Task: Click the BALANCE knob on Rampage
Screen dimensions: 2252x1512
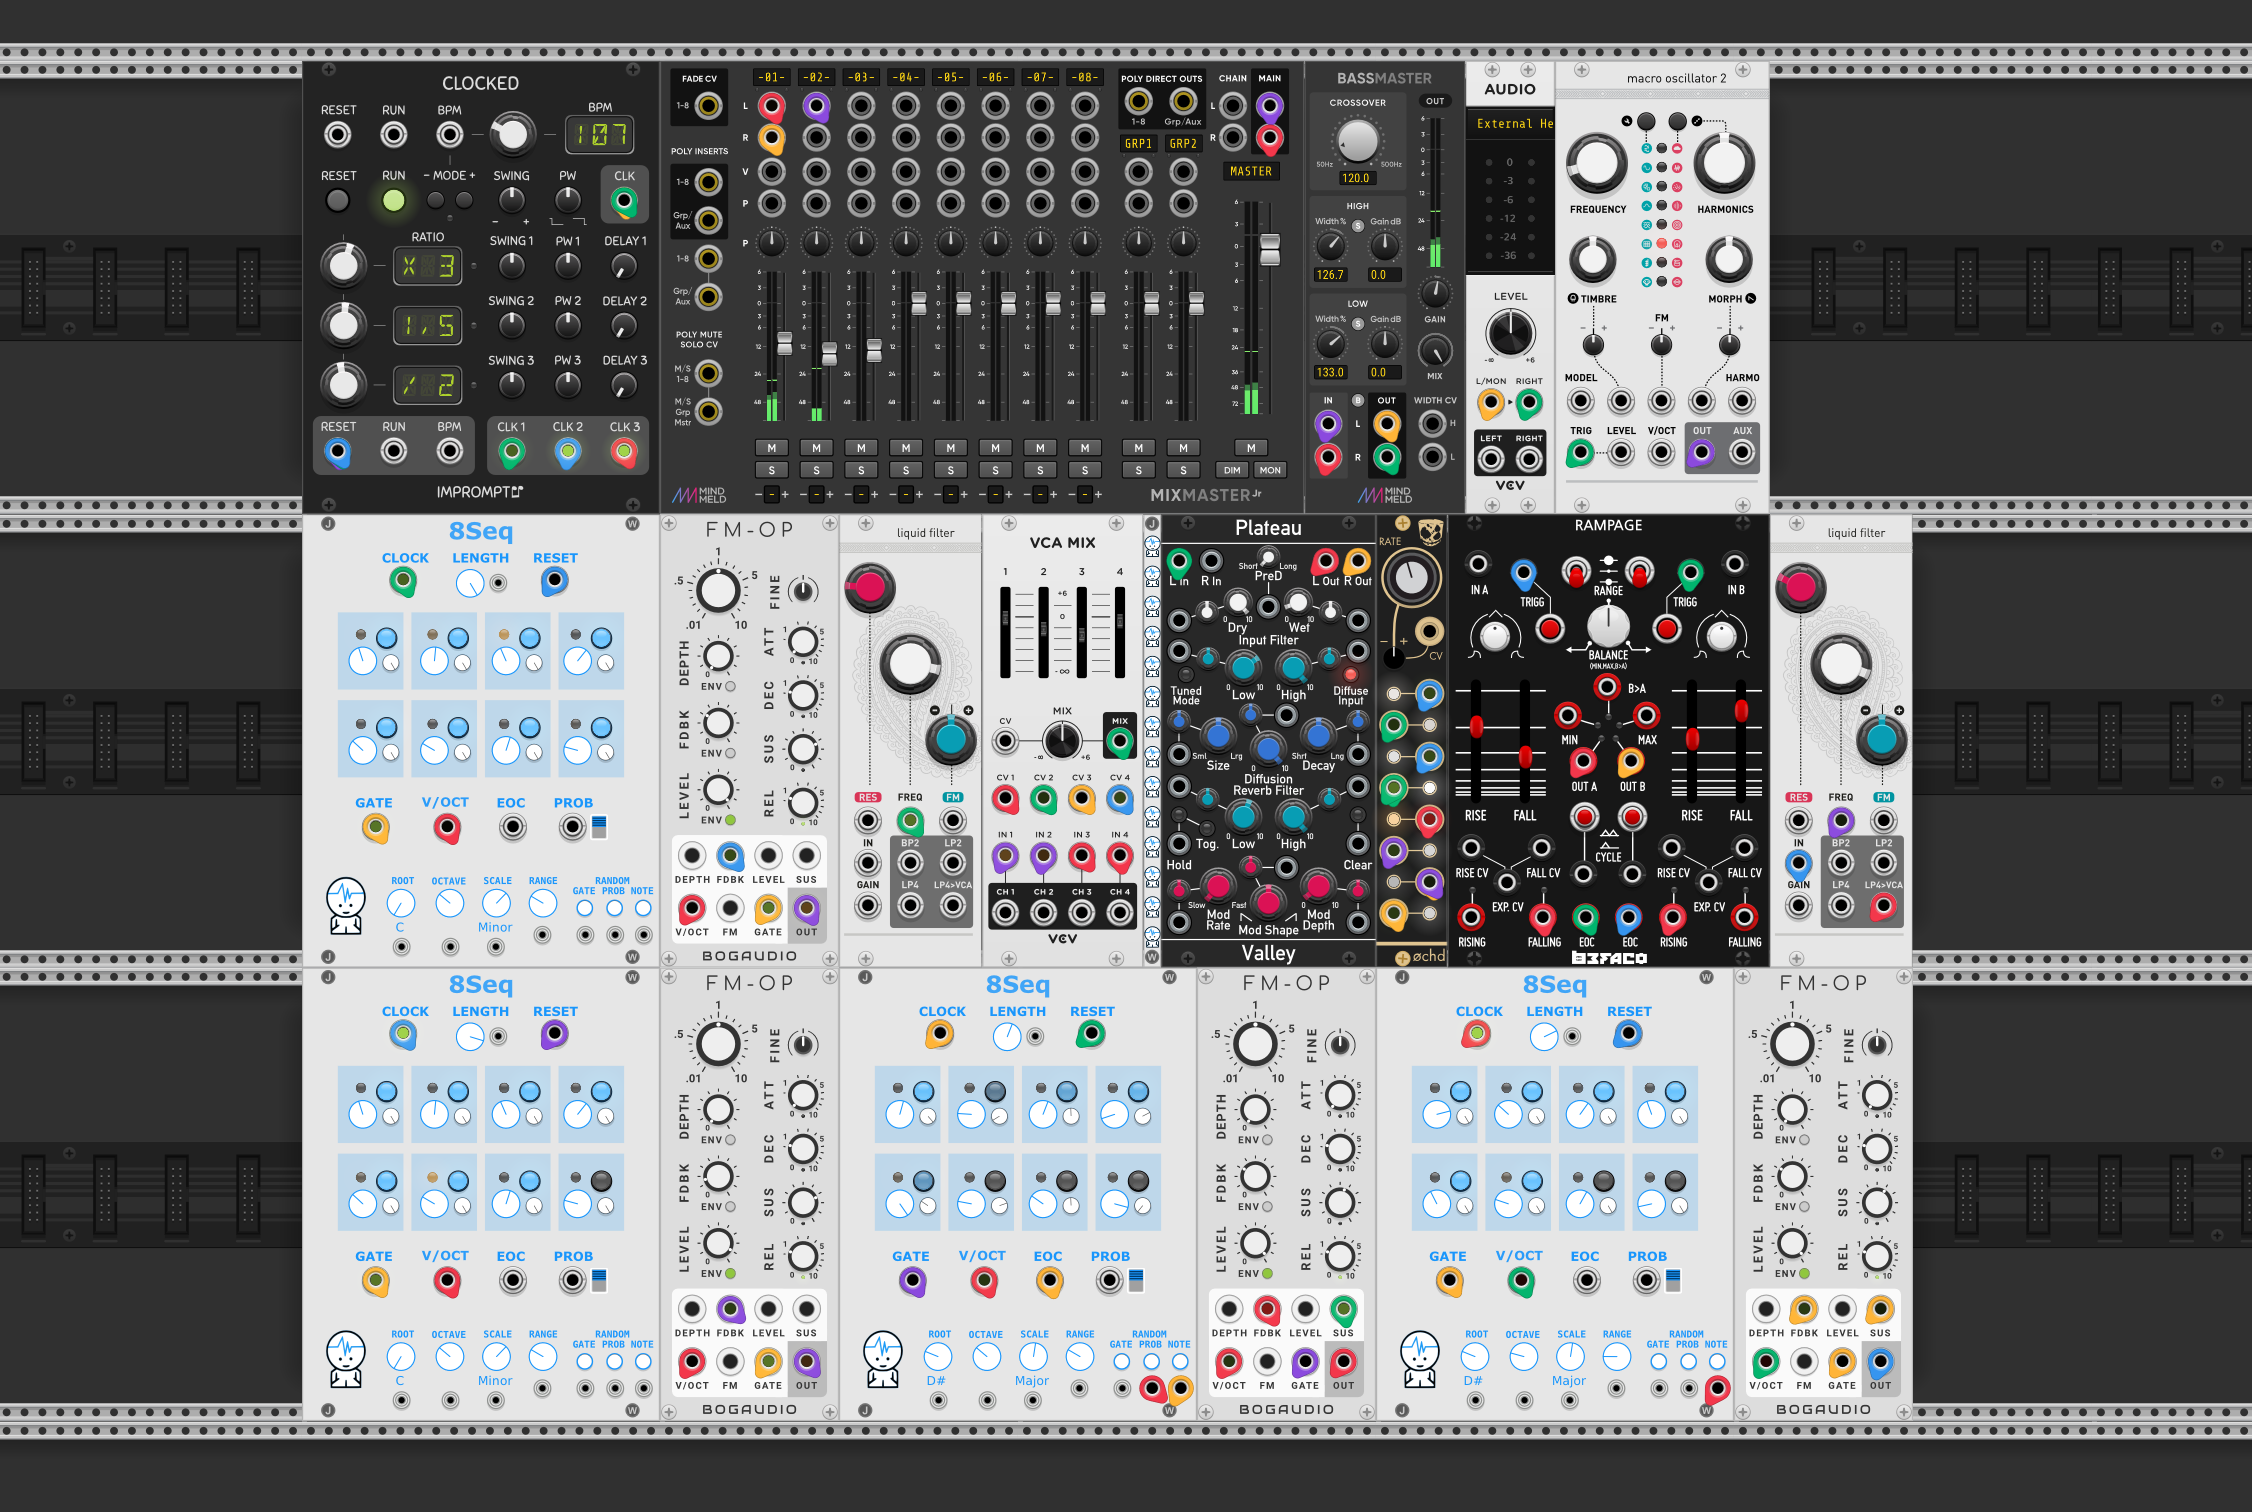Action: point(1608,625)
